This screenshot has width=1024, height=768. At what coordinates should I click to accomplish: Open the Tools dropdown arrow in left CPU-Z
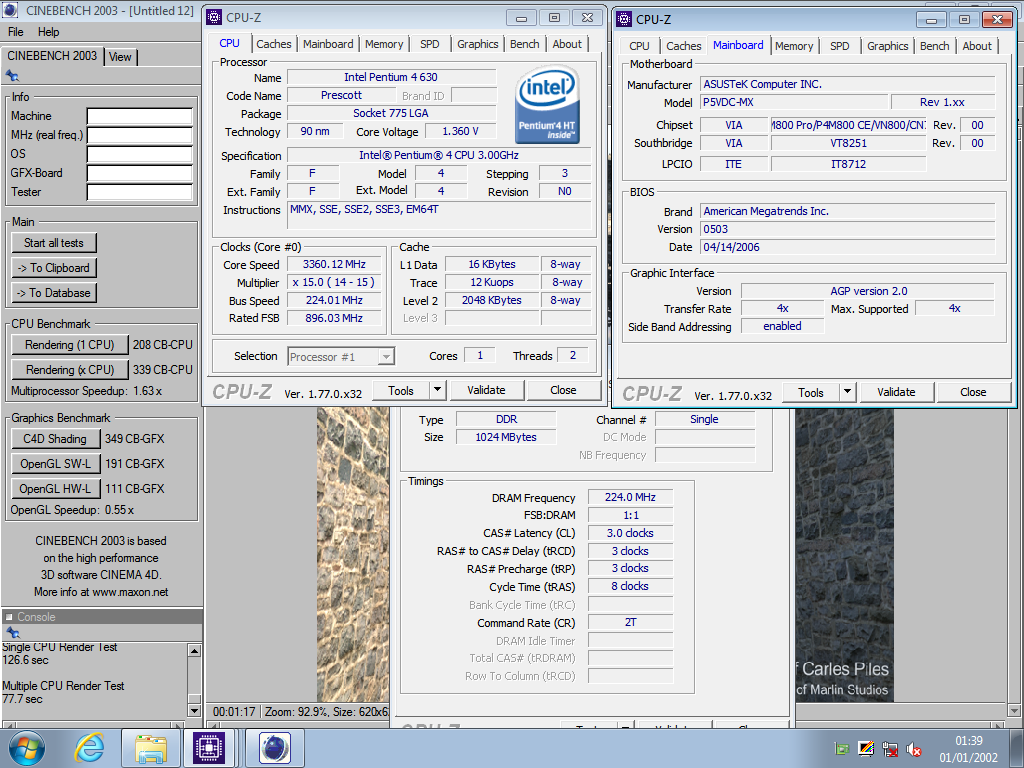pos(438,390)
